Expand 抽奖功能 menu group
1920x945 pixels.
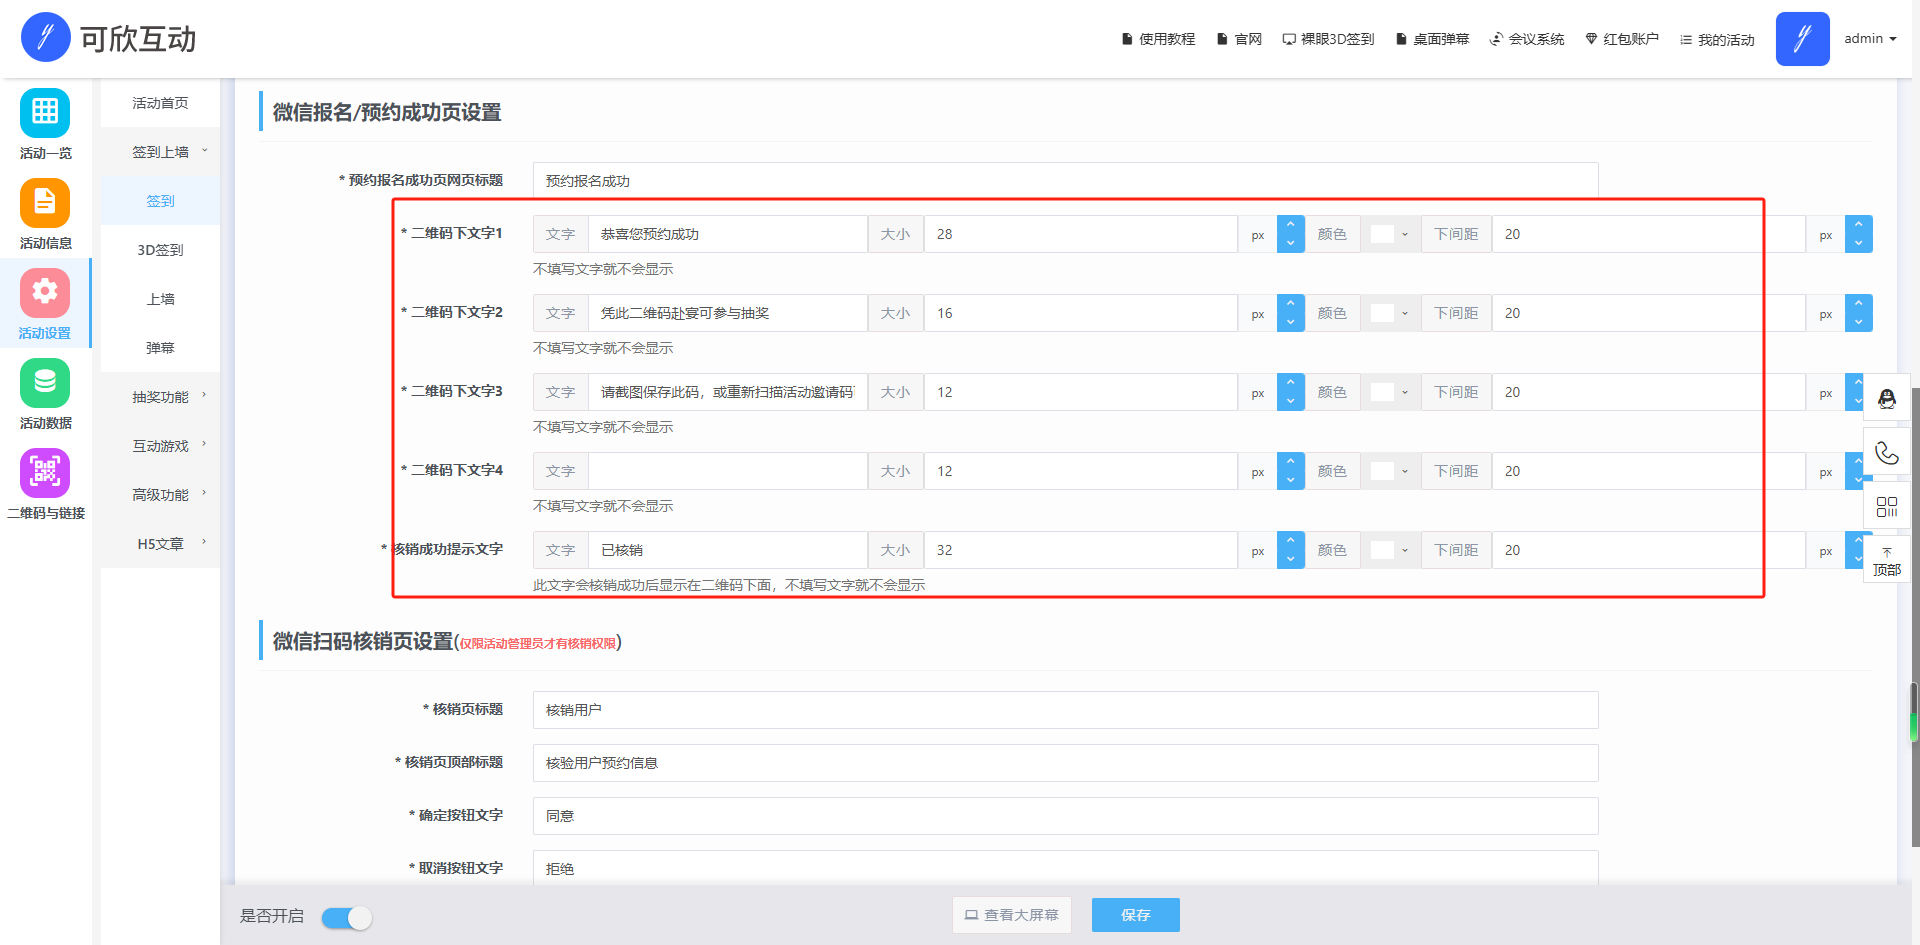160,397
